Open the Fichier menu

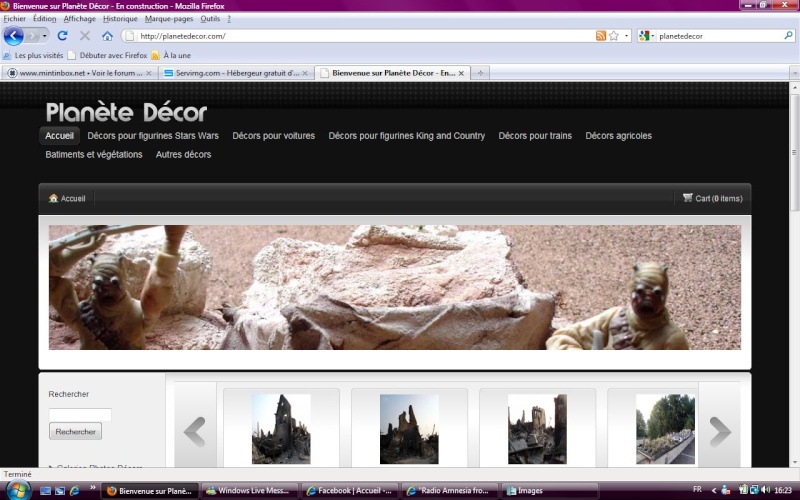tap(14, 19)
